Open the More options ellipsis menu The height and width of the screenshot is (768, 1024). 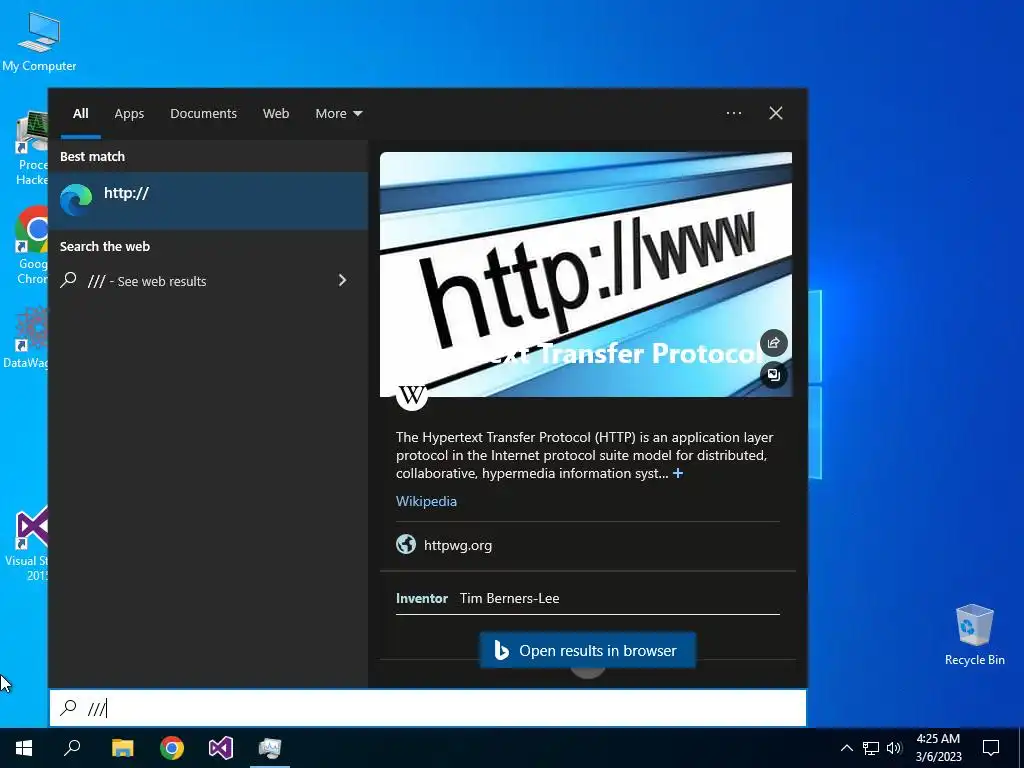pos(734,113)
